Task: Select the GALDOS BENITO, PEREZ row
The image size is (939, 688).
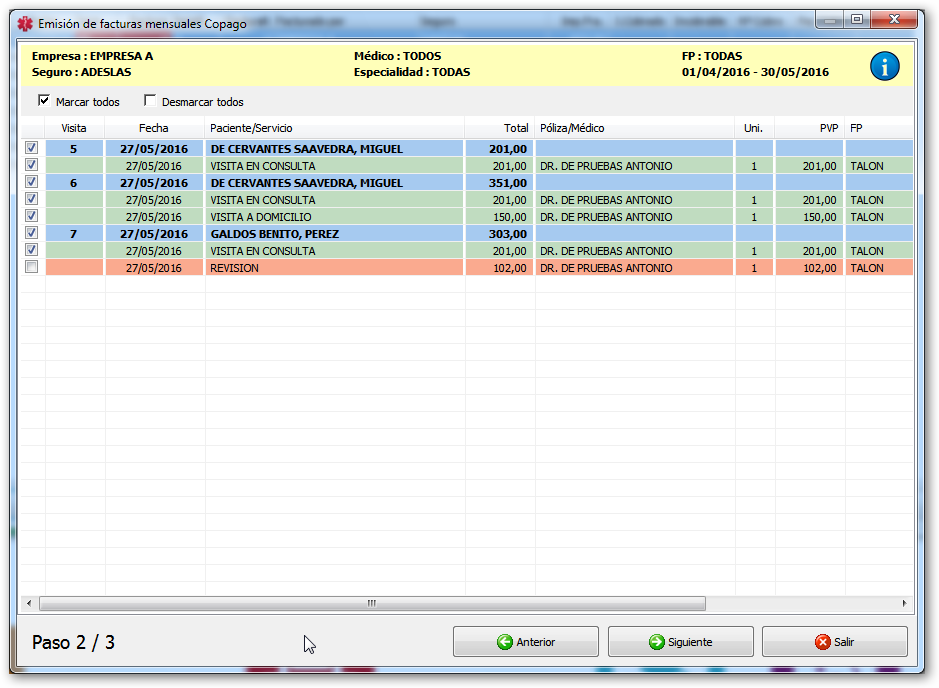Action: pyautogui.click(x=273, y=234)
